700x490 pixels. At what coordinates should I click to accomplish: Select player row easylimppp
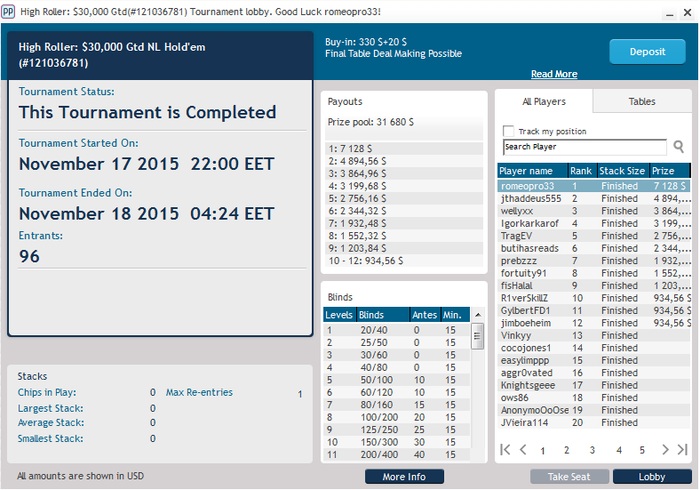594,361
